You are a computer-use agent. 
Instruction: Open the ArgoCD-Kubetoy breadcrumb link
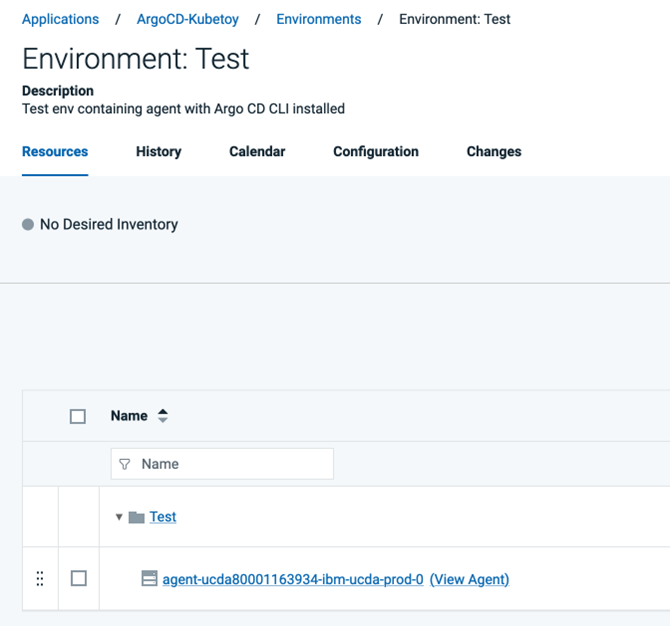[188, 19]
